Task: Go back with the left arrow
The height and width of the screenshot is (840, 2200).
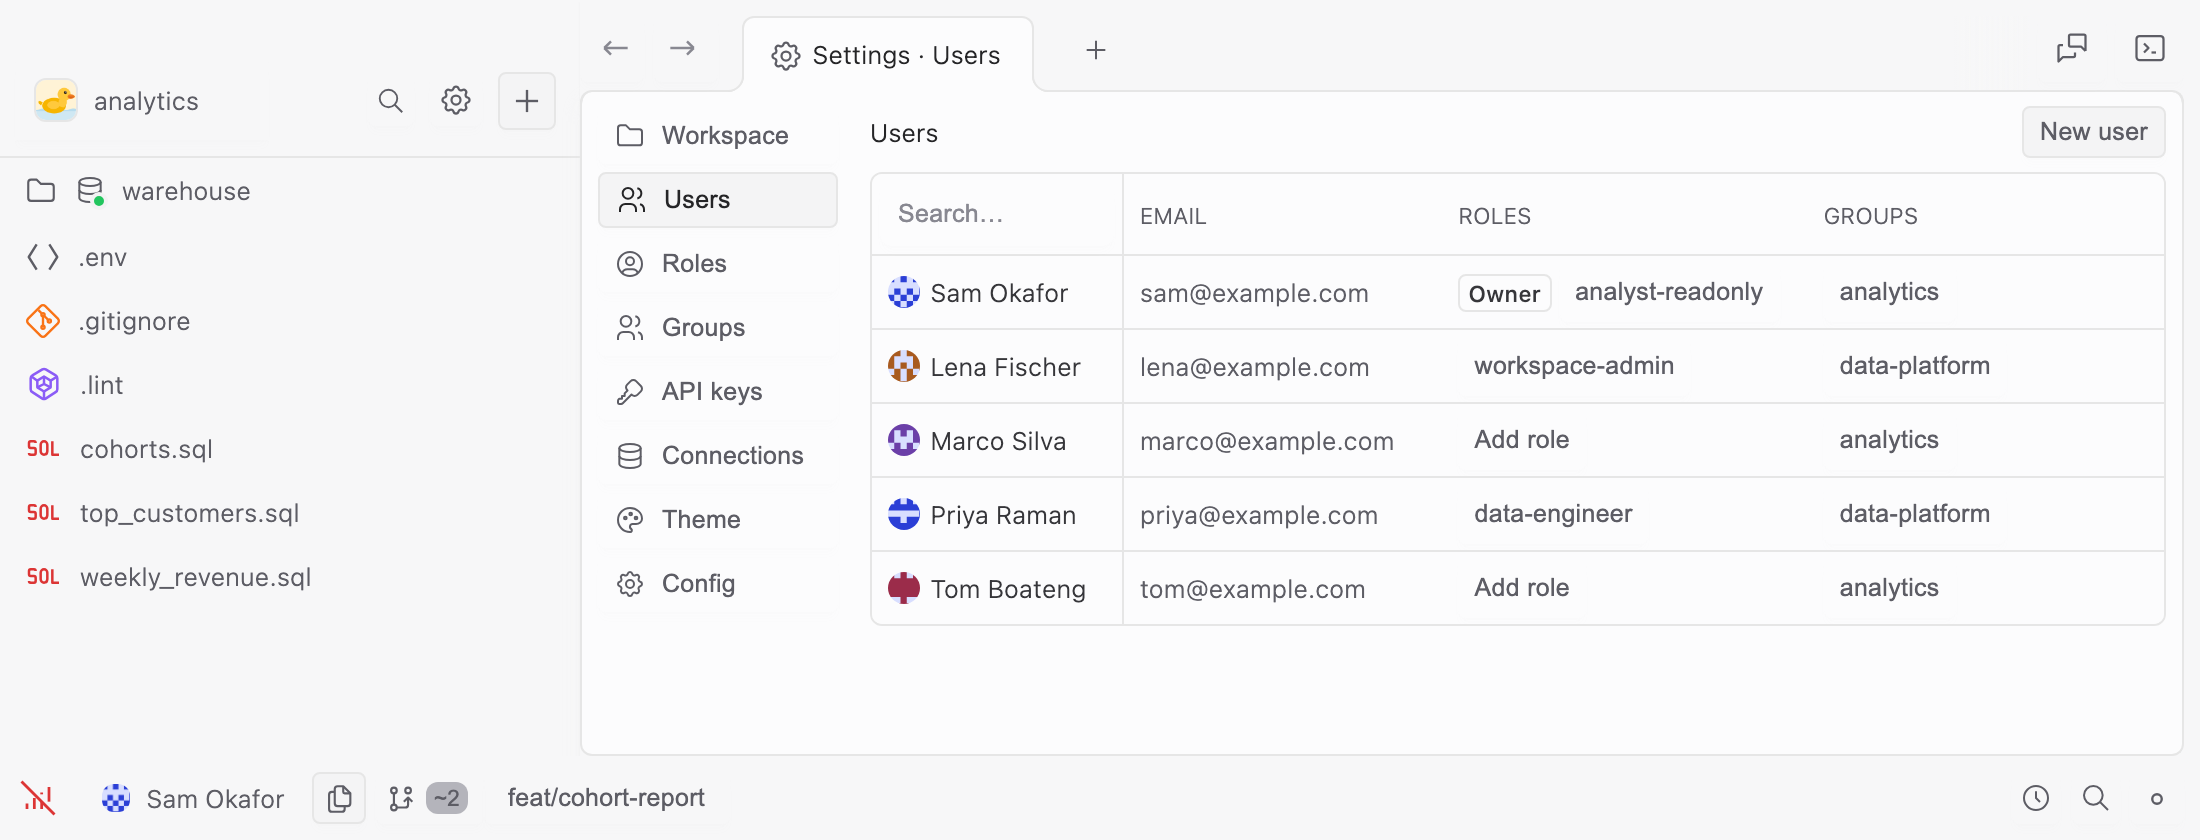Action: pos(616,48)
